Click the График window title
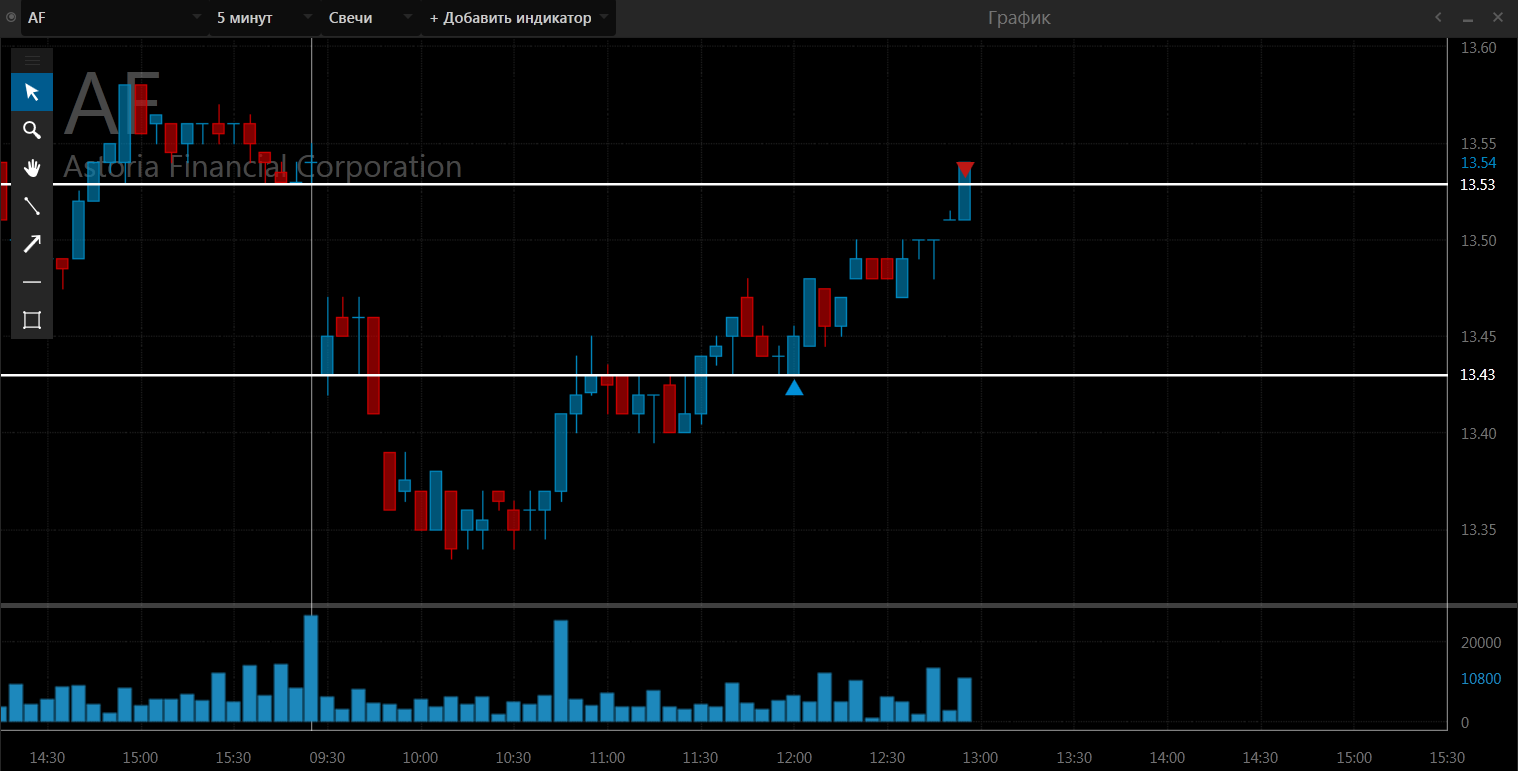 [1019, 18]
